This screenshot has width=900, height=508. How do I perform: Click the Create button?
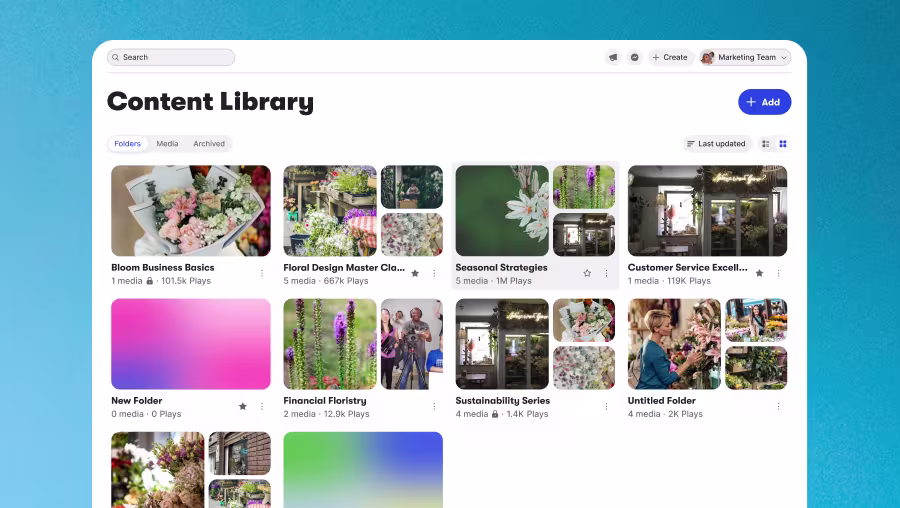pyautogui.click(x=670, y=57)
